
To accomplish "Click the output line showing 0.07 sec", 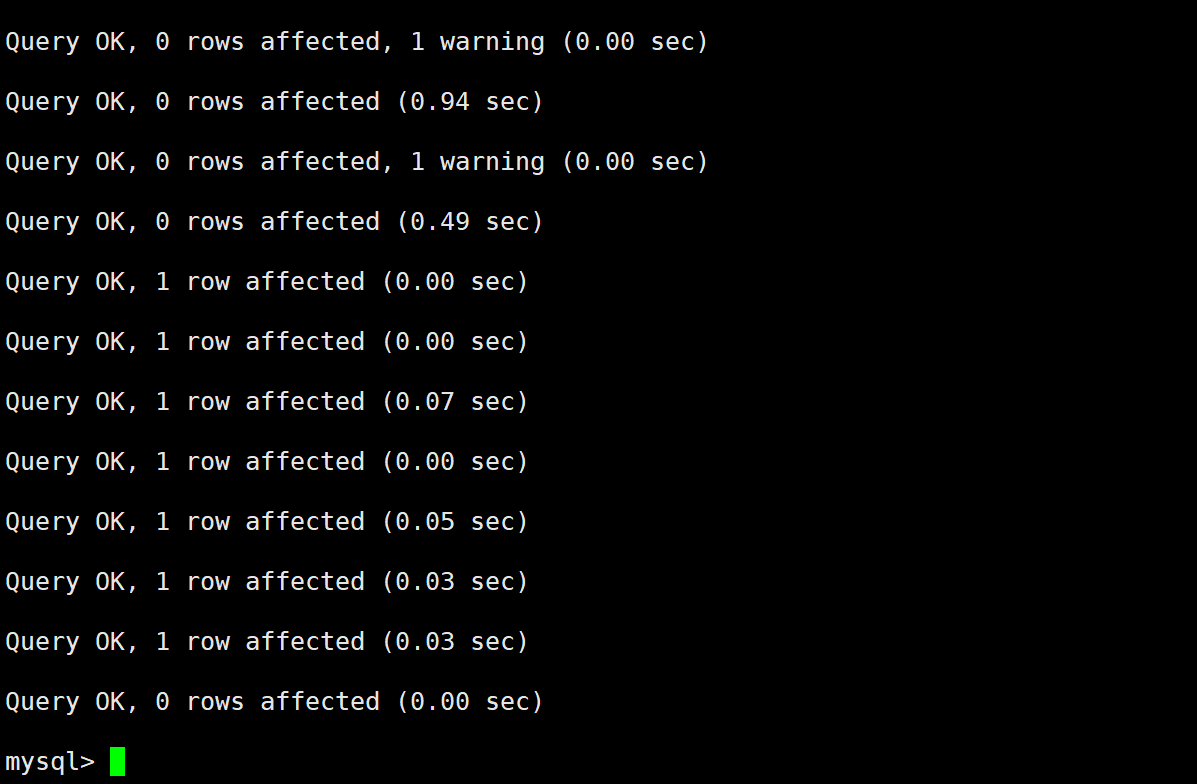I will point(266,402).
